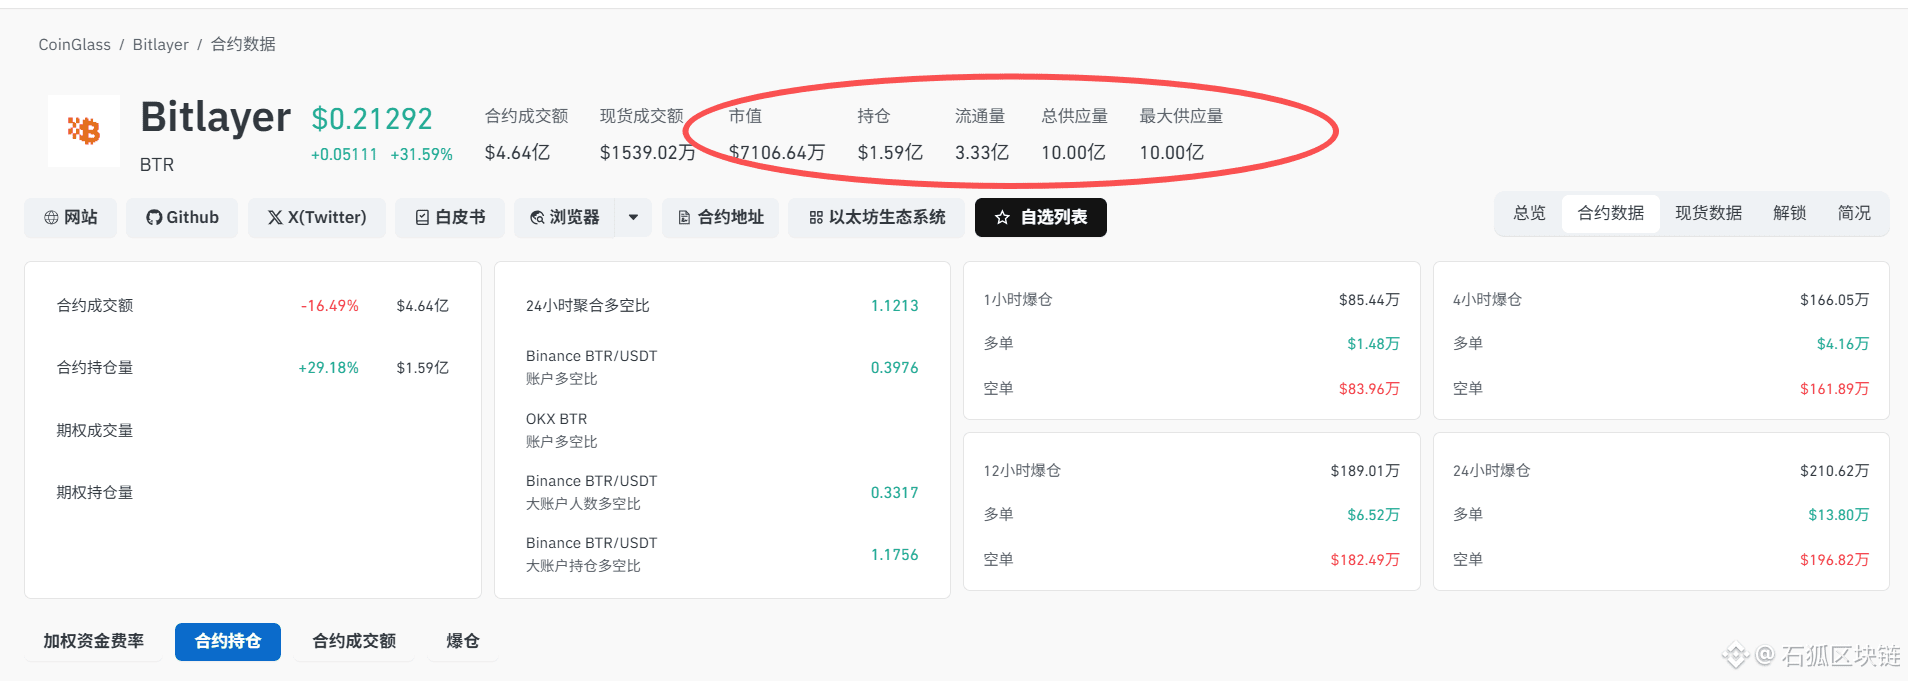This screenshot has width=1908, height=681.
Task: Click the +0.05111 change value
Action: coord(344,155)
